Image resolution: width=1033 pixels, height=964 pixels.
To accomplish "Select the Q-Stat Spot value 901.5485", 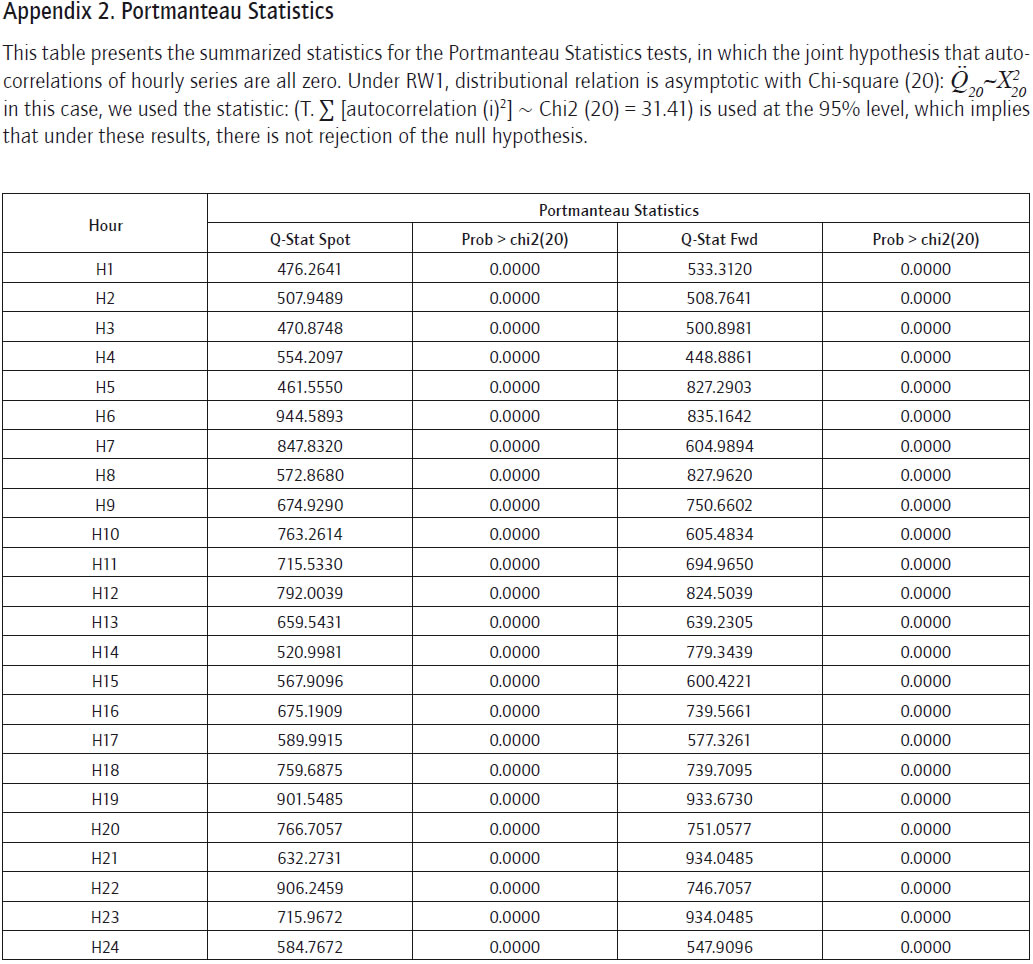I will pyautogui.click(x=309, y=799).
